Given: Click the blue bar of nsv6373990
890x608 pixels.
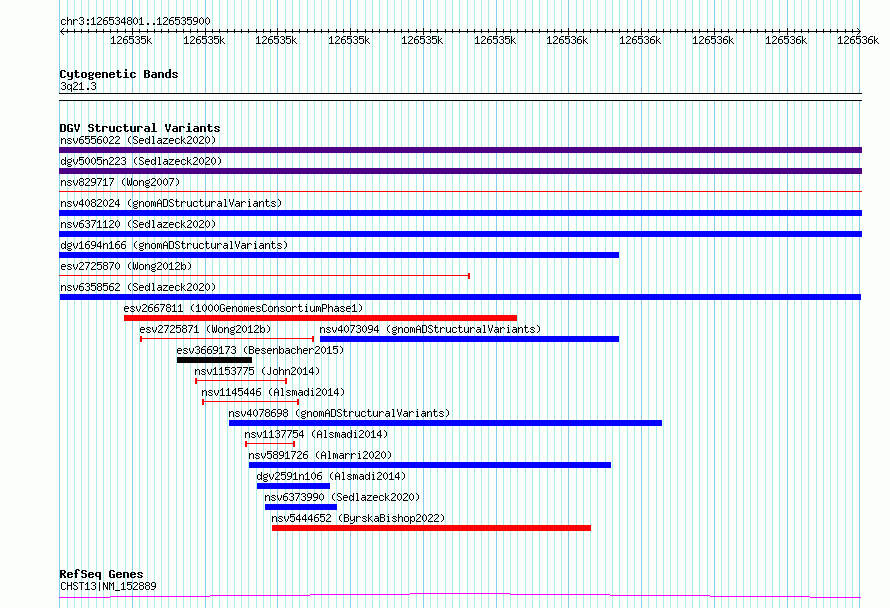Looking at the screenshot, I should 301,507.
